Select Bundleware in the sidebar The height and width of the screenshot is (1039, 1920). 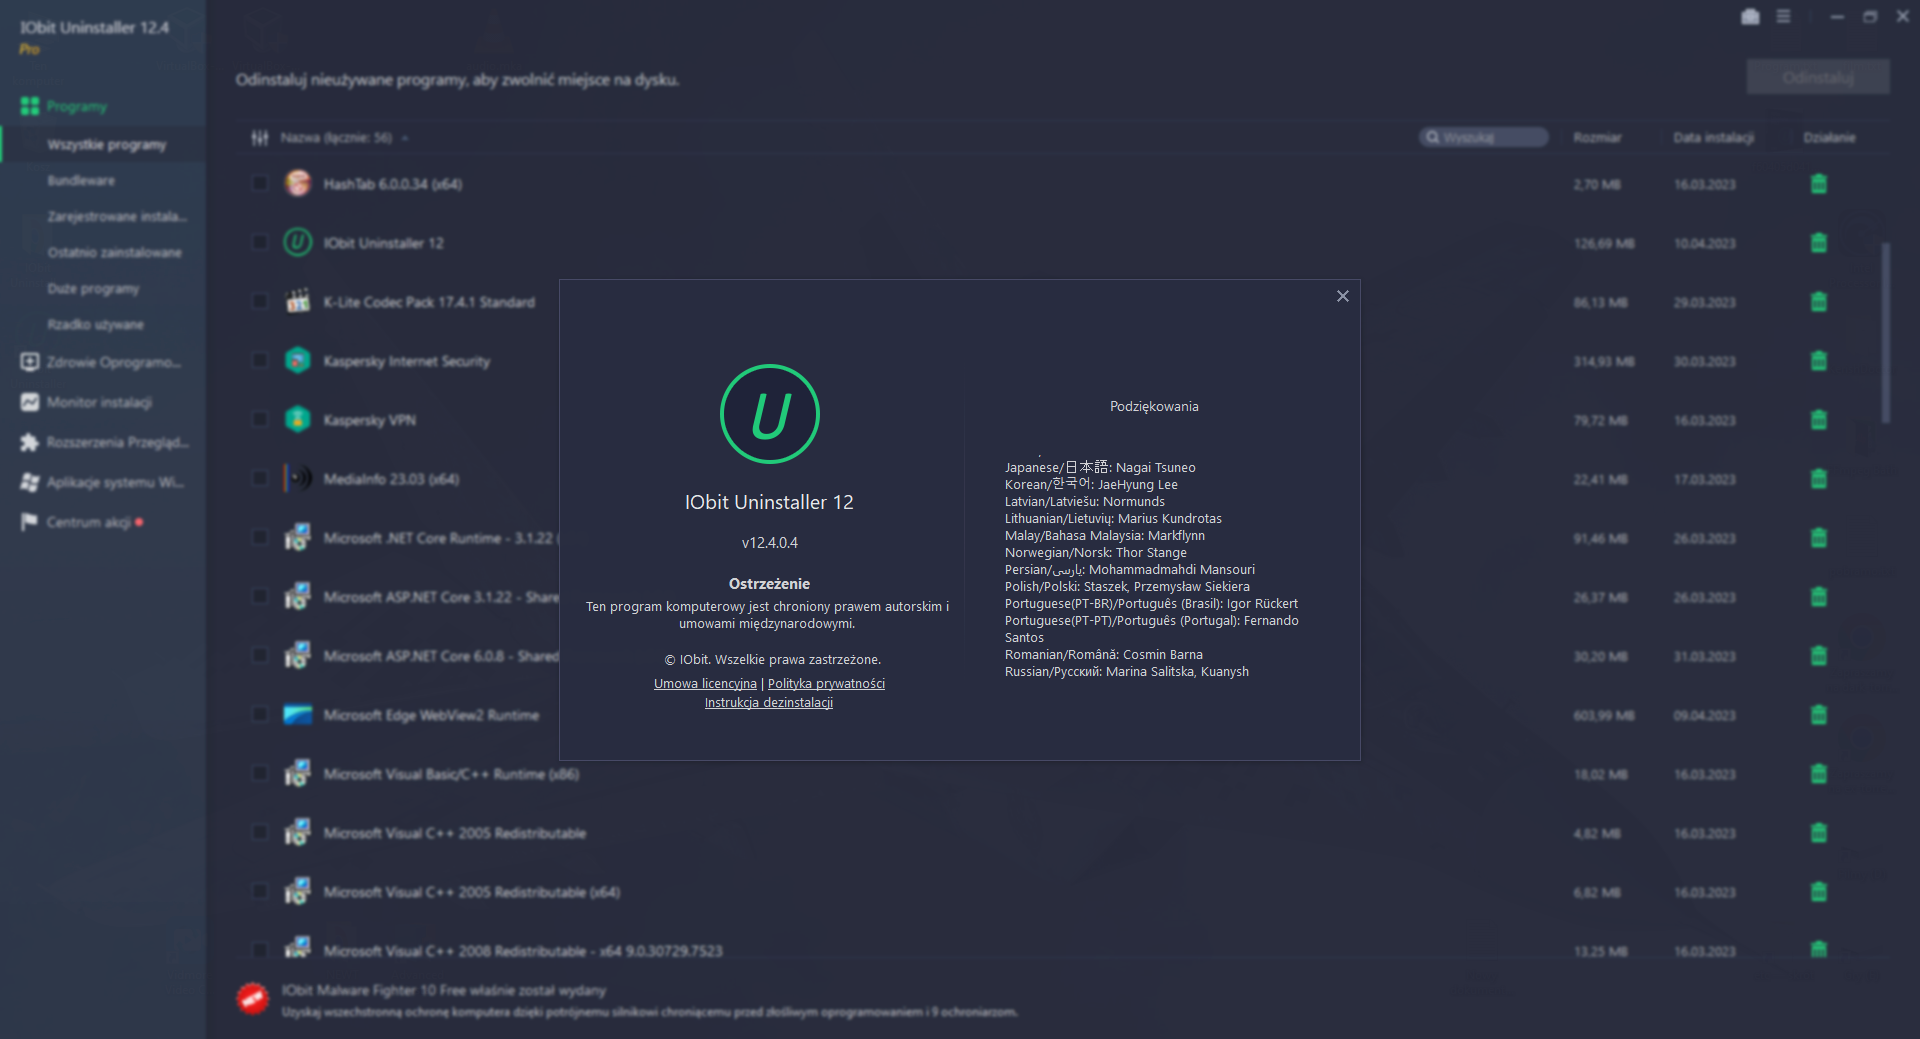[81, 181]
